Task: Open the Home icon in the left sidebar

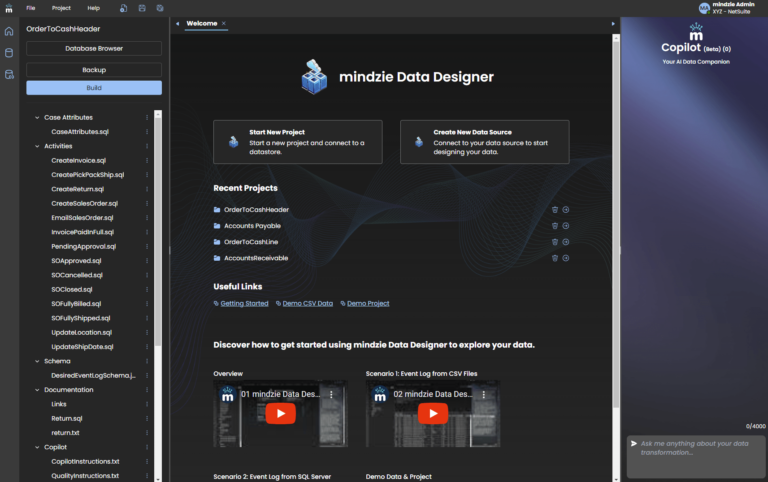Action: [9, 31]
